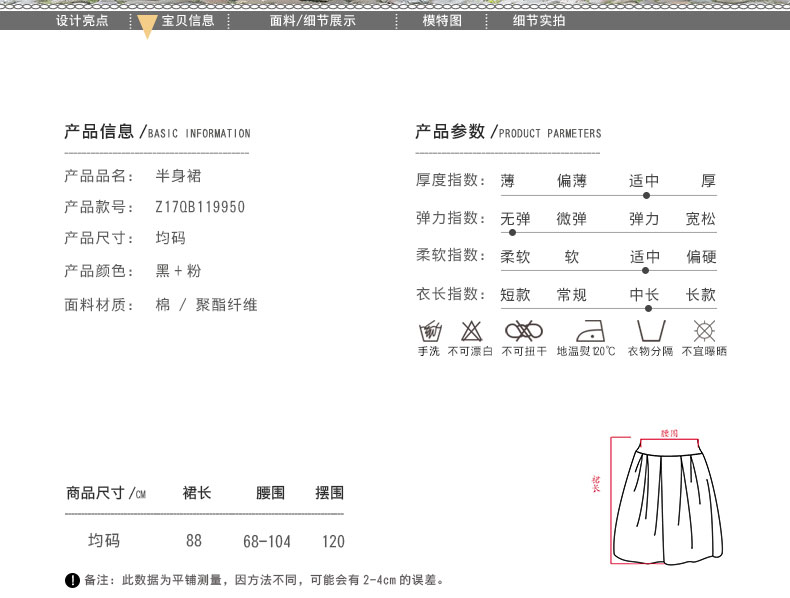
Task: Click the red 腰围 label on diagram
Action: [x=670, y=433]
